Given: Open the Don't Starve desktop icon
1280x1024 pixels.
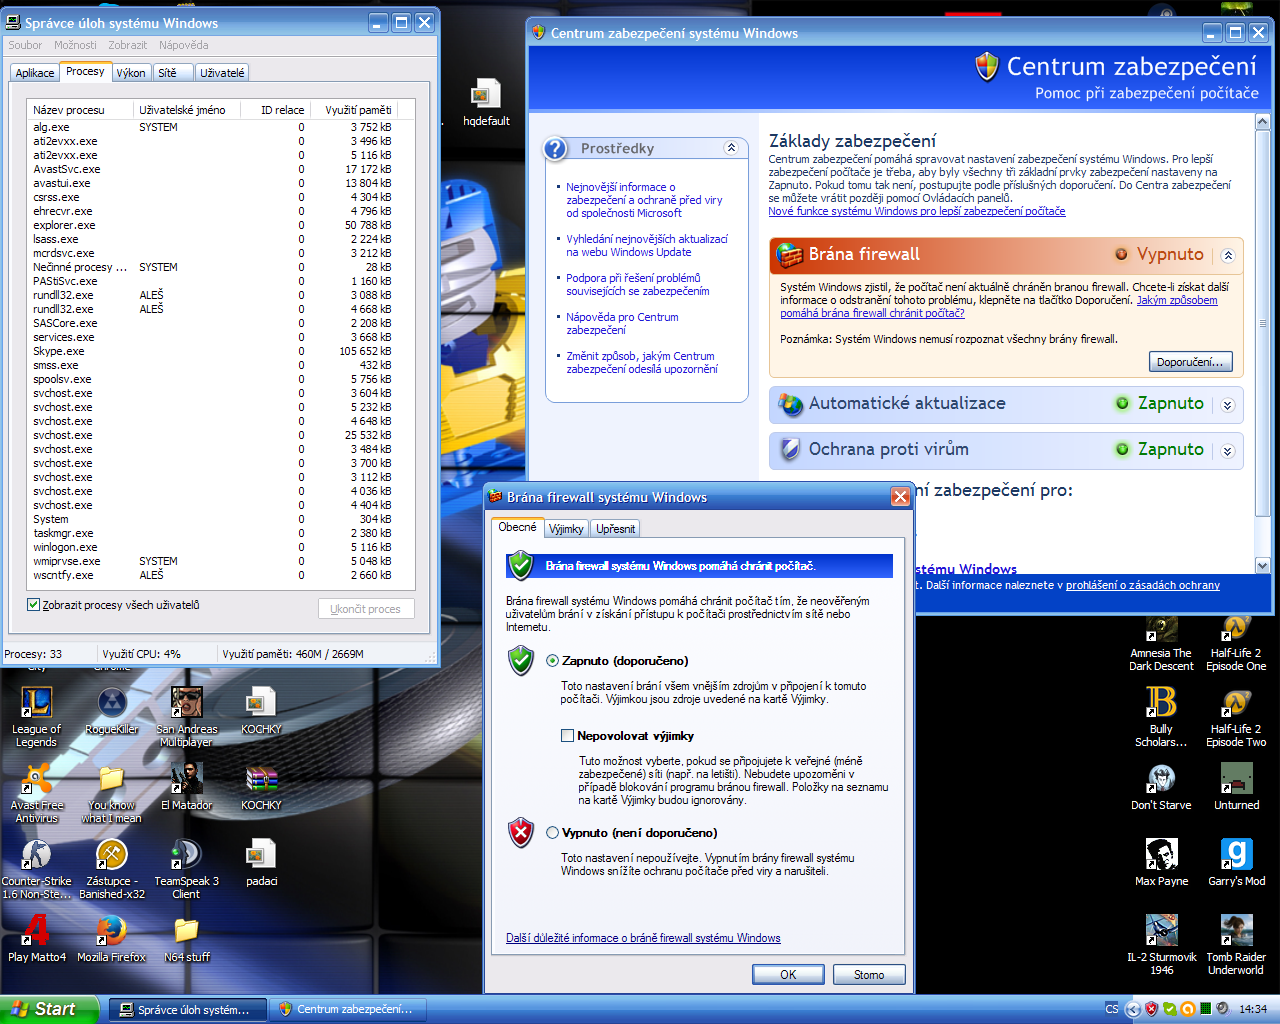Looking at the screenshot, I should coord(1161,779).
